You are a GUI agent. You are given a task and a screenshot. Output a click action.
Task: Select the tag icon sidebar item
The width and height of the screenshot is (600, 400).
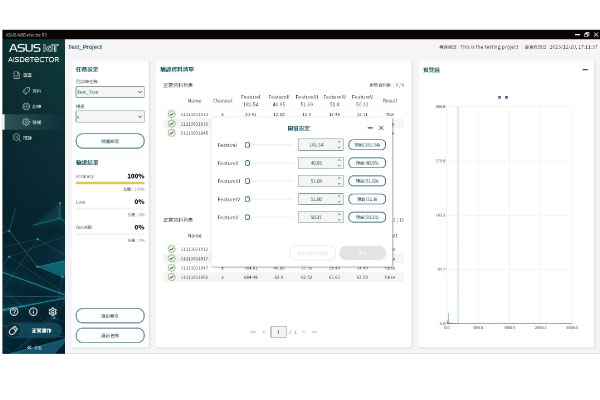(24, 90)
